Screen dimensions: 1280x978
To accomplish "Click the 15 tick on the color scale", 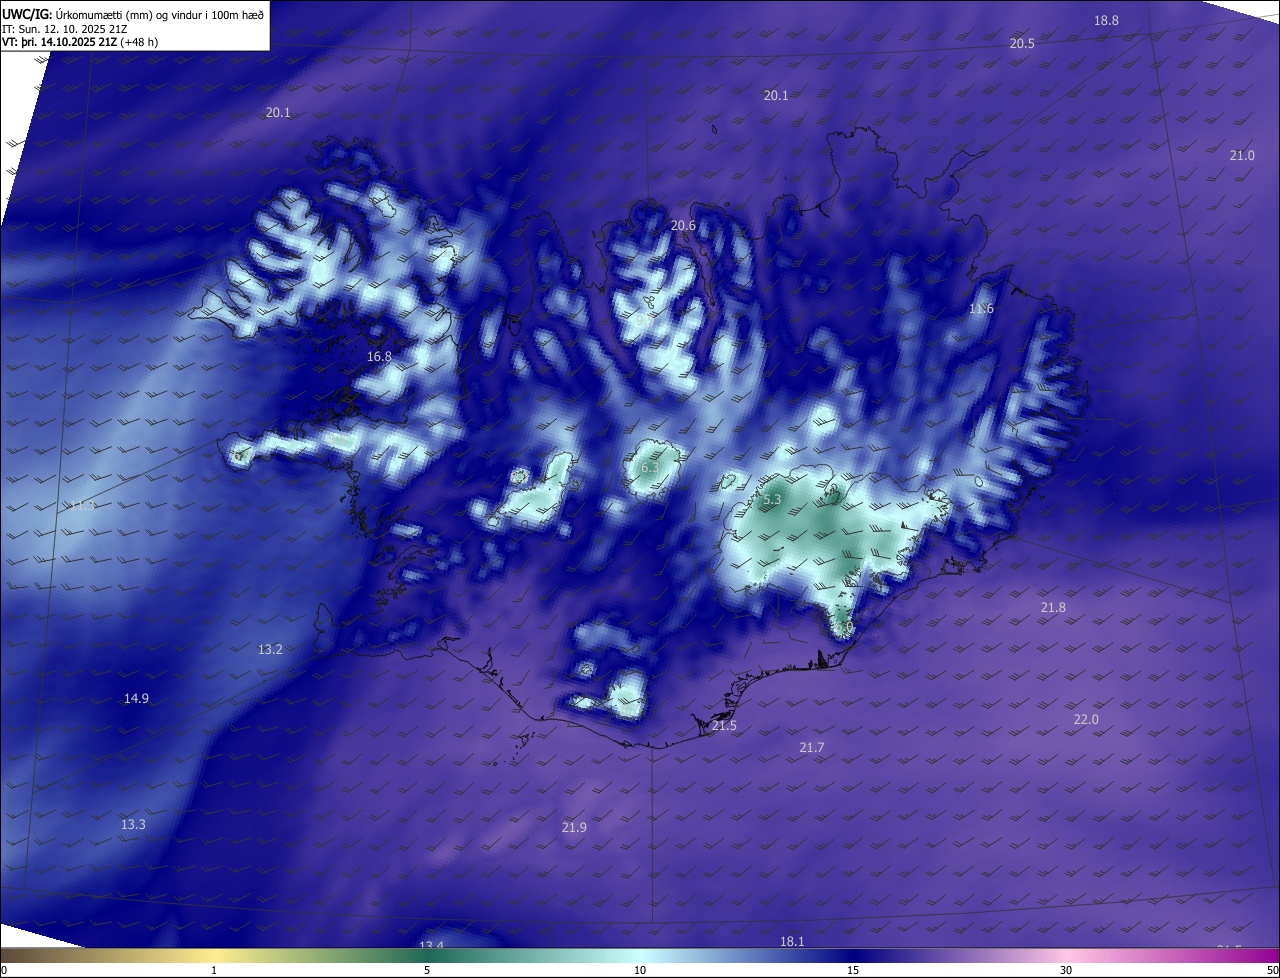I will (853, 971).
